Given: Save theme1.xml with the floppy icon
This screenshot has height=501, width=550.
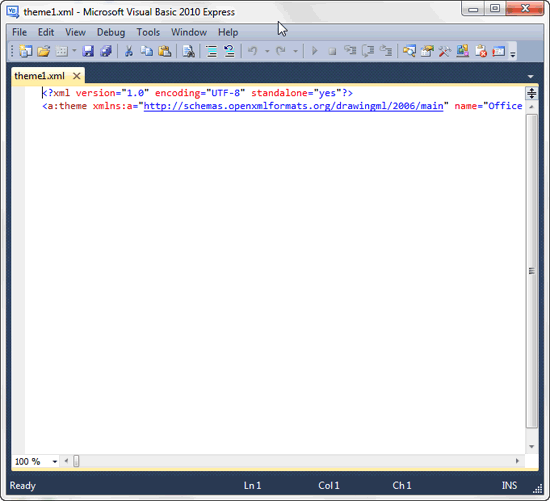Looking at the screenshot, I should tap(88, 51).
